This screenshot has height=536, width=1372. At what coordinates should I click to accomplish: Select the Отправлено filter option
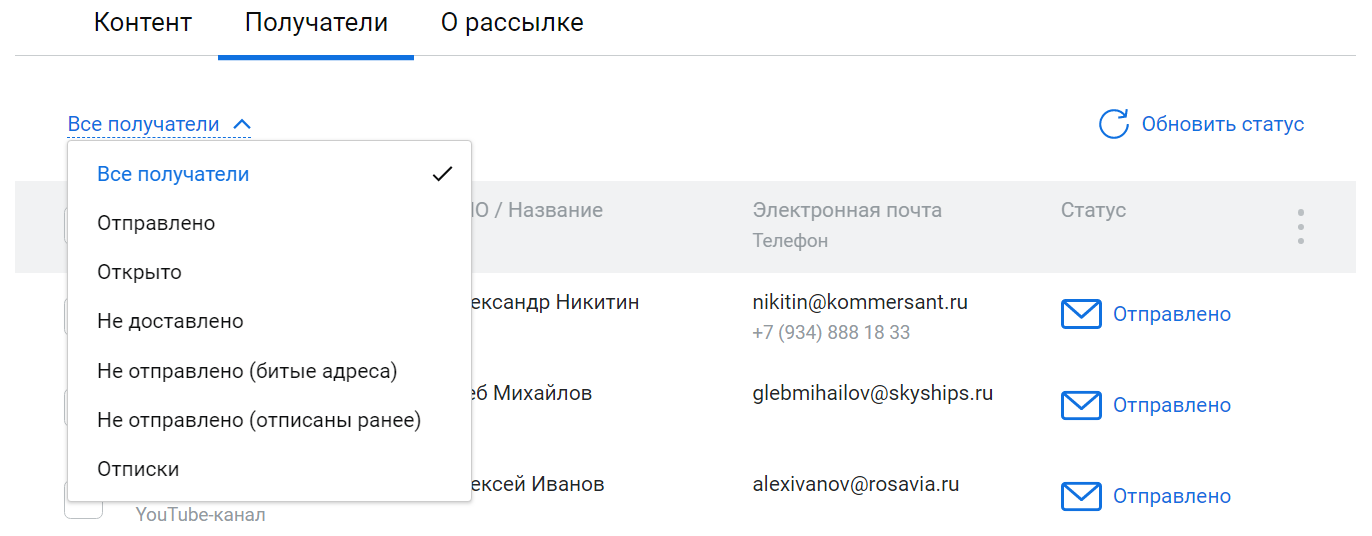click(x=156, y=223)
